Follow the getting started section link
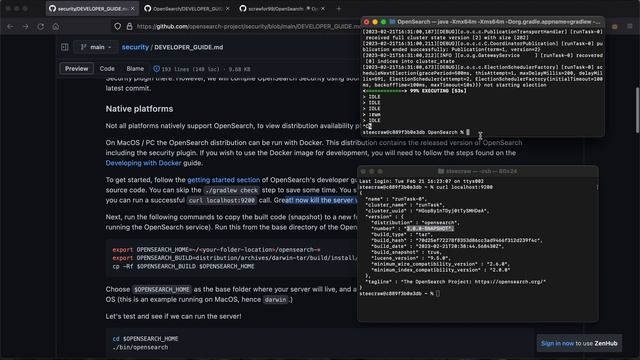The height and width of the screenshot is (360, 640). [223, 180]
